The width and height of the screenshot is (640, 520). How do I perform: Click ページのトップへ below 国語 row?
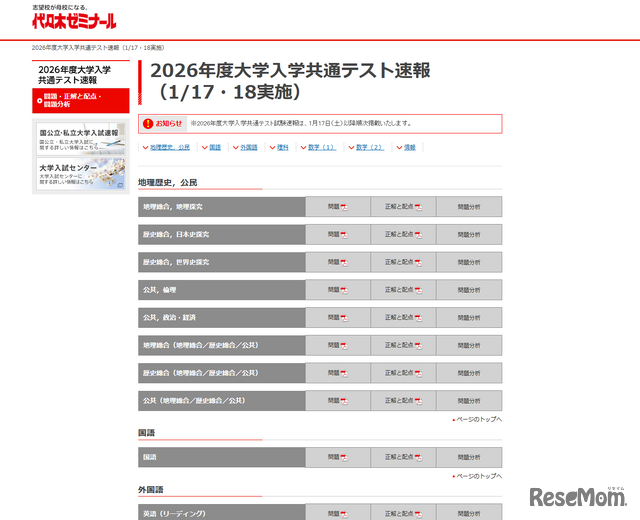click(477, 476)
